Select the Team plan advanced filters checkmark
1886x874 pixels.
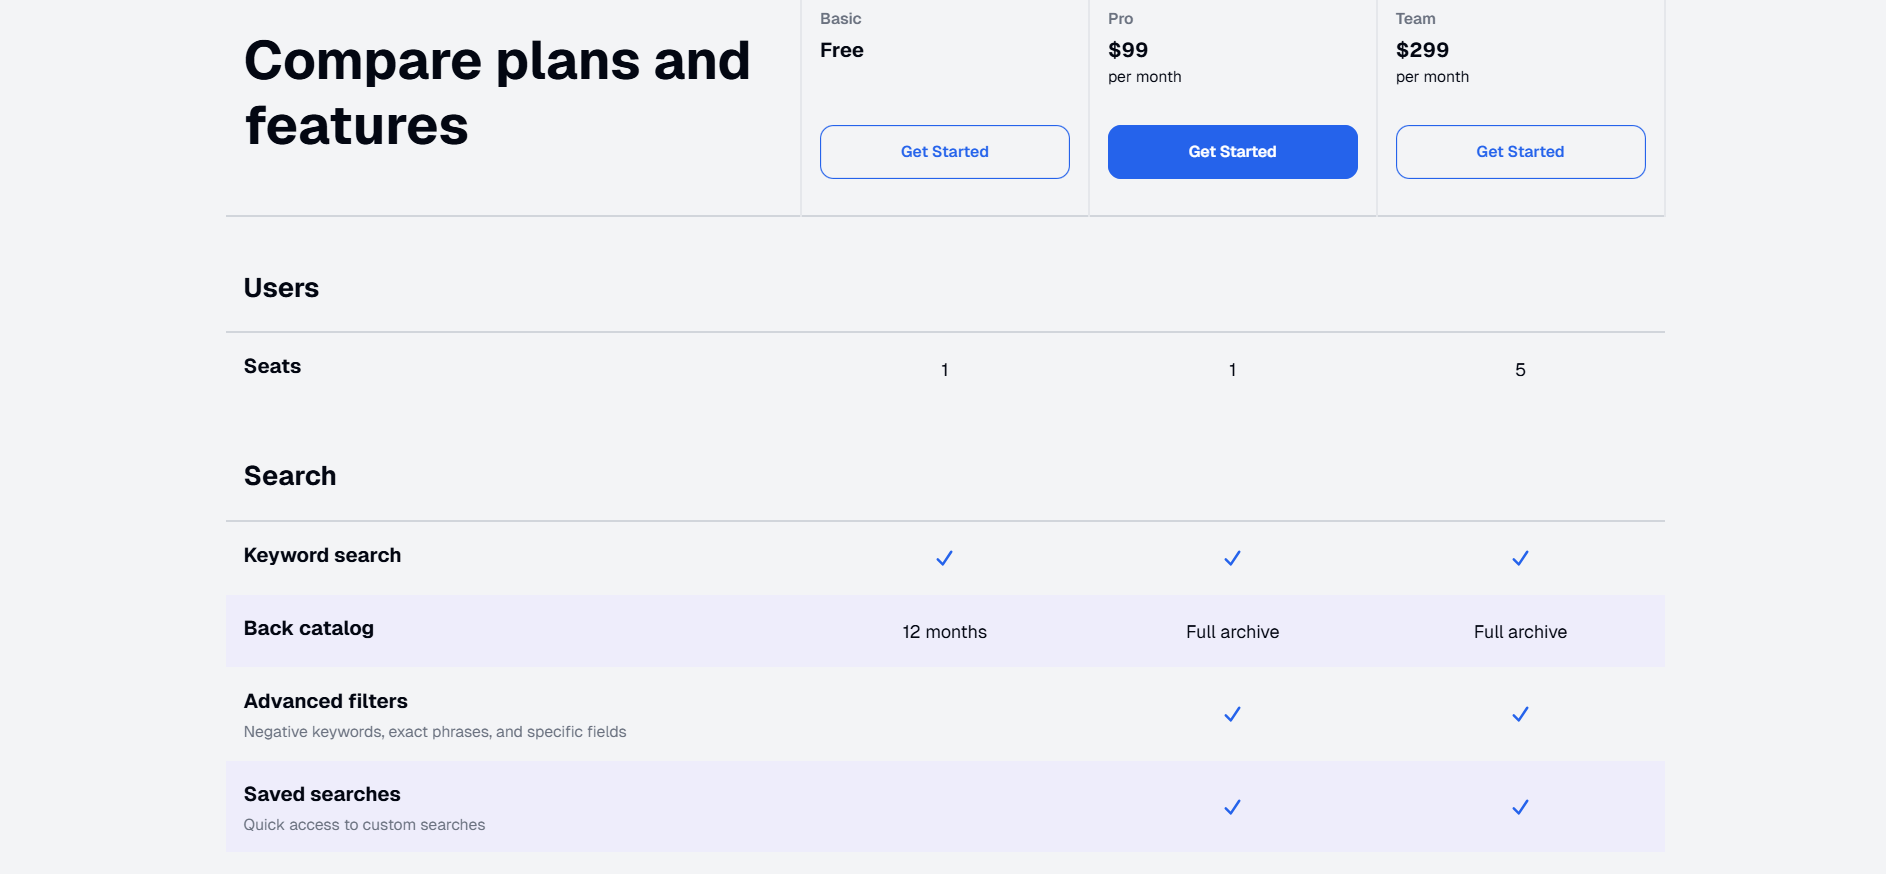click(1520, 714)
